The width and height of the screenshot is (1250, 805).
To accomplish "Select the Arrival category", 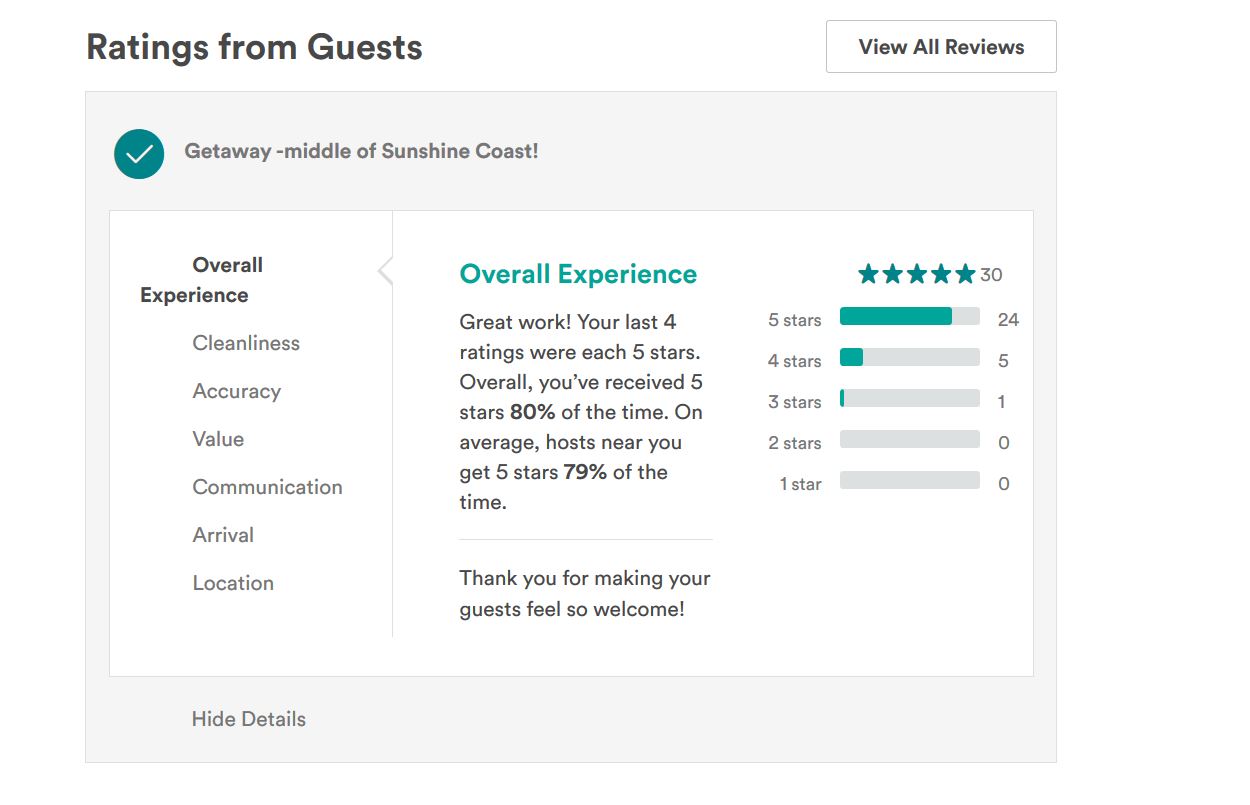I will pyautogui.click(x=223, y=535).
